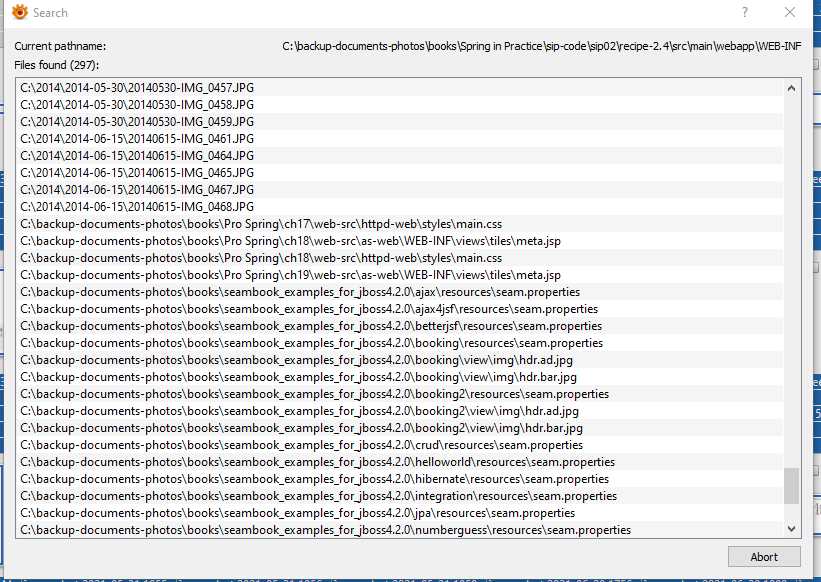Click the vertical scrollbar thumb
821x582 pixels.
point(791,486)
